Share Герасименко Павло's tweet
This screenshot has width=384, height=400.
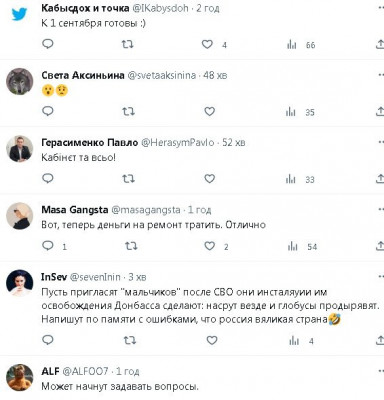[x=380, y=179]
